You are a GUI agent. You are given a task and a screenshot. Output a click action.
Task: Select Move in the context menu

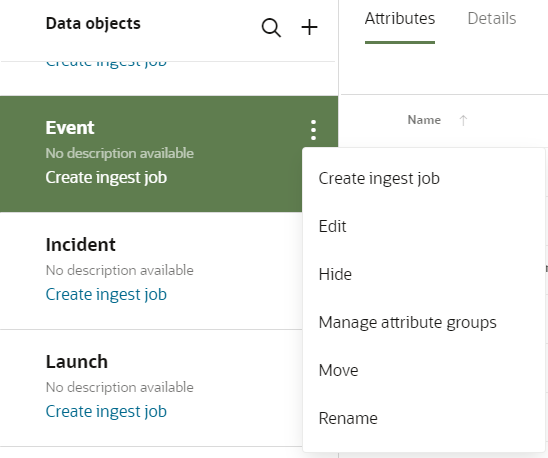(338, 370)
